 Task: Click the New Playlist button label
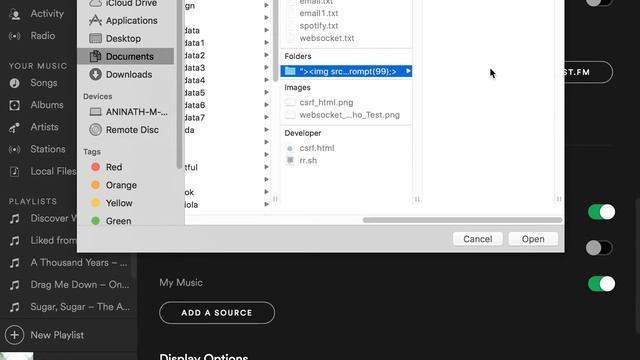tap(57, 335)
